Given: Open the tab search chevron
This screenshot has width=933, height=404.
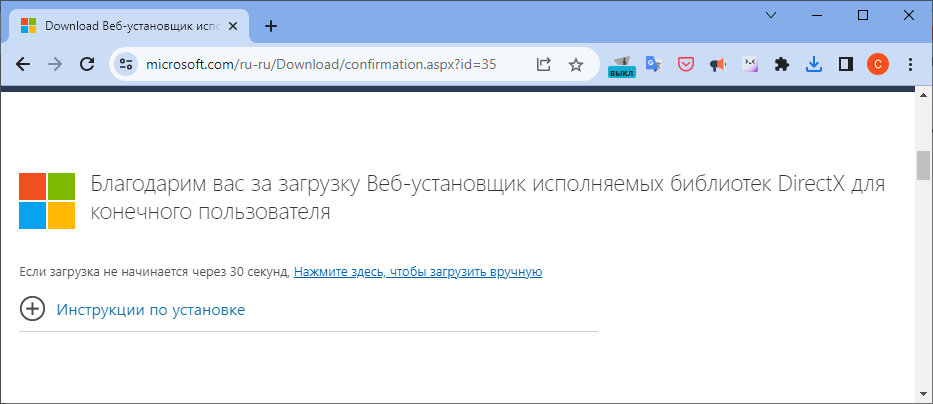Looking at the screenshot, I should pos(771,15).
